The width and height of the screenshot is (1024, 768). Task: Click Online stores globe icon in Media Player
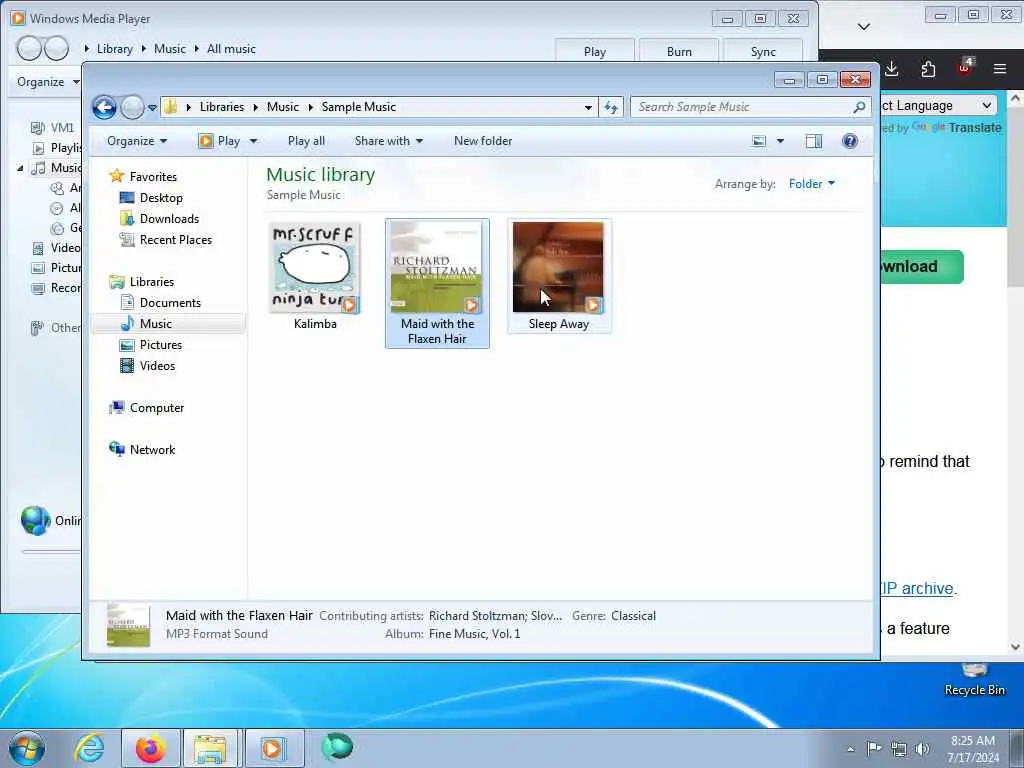pyautogui.click(x=35, y=520)
